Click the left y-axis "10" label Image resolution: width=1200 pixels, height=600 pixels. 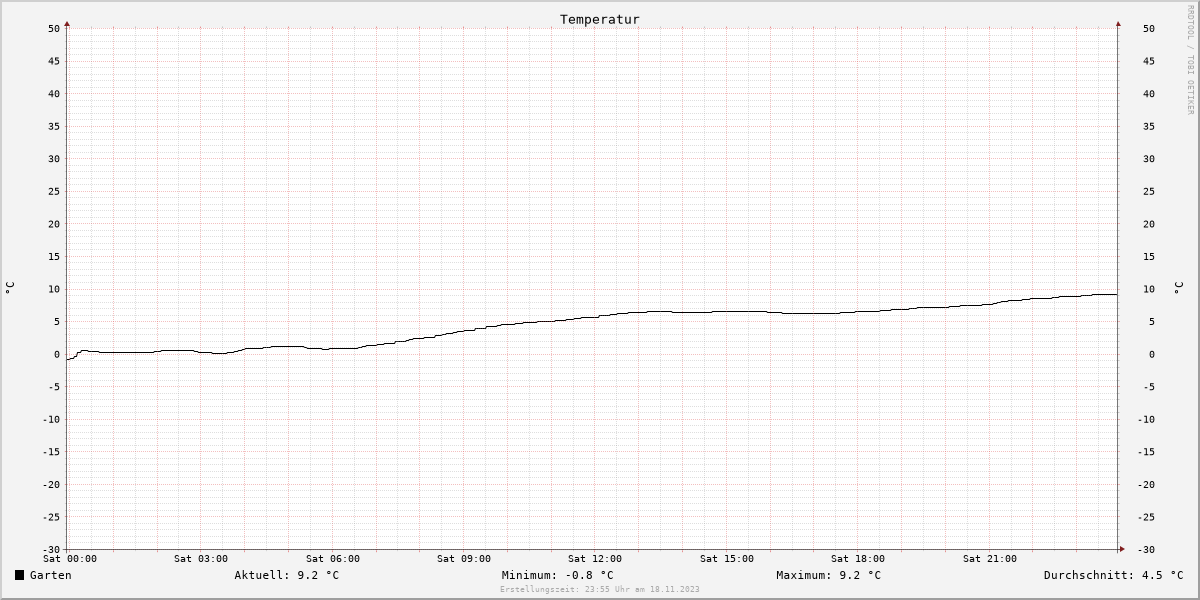[55, 289]
